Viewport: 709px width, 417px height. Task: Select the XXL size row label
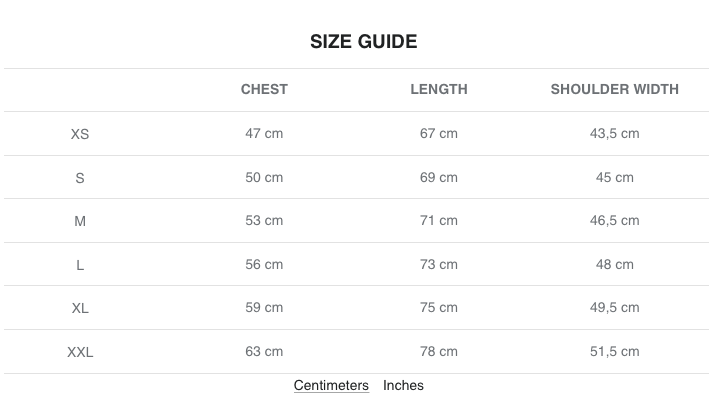tap(80, 352)
